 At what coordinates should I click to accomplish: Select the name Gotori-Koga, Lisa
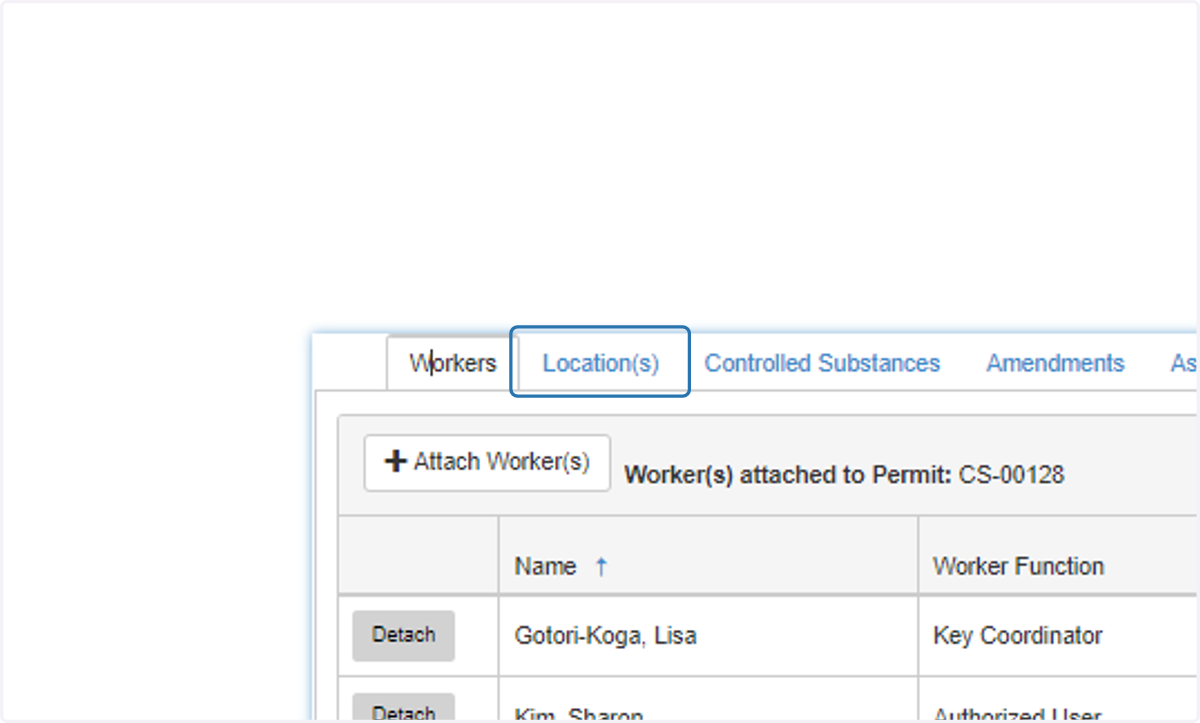(605, 635)
